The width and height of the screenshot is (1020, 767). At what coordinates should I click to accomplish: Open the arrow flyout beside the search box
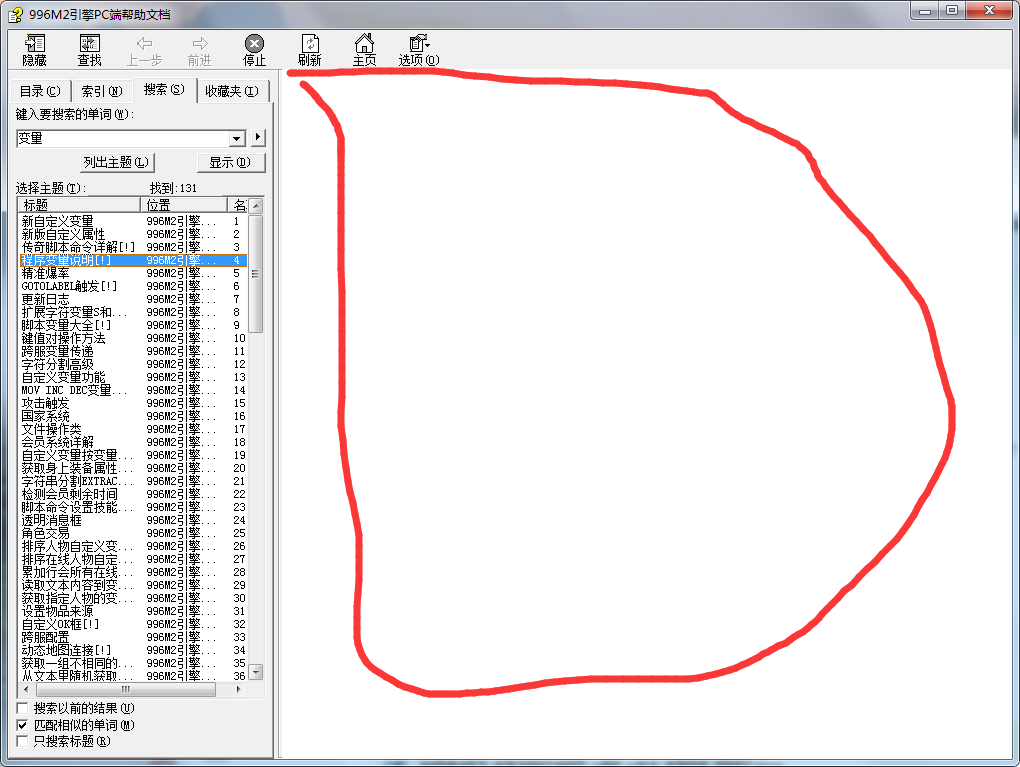[x=258, y=137]
